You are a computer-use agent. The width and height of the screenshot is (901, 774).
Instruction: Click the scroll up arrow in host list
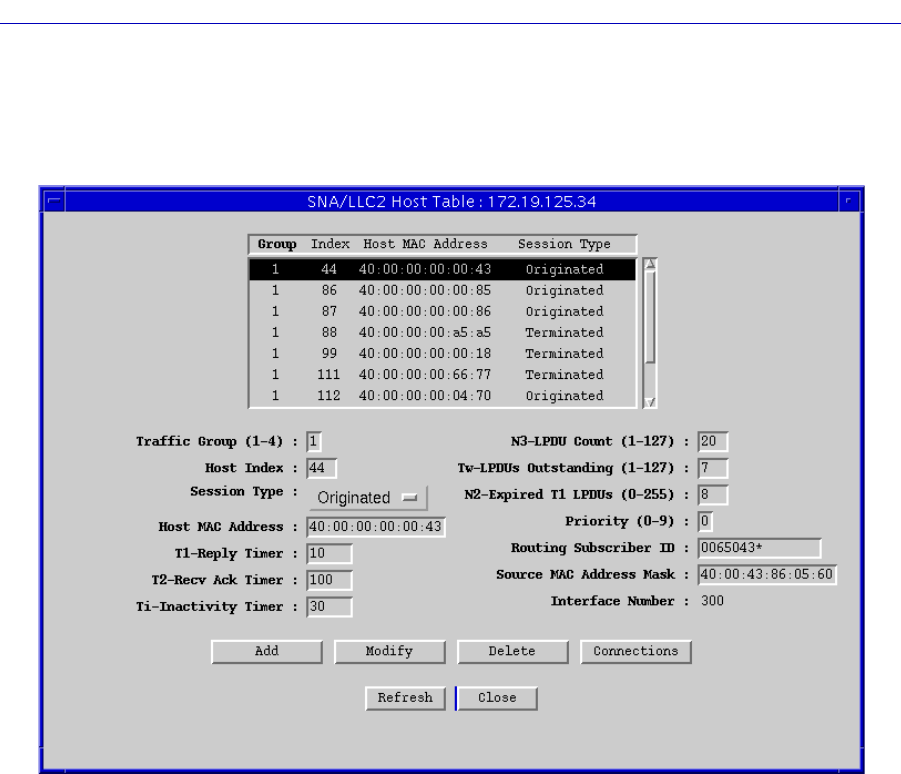click(650, 264)
